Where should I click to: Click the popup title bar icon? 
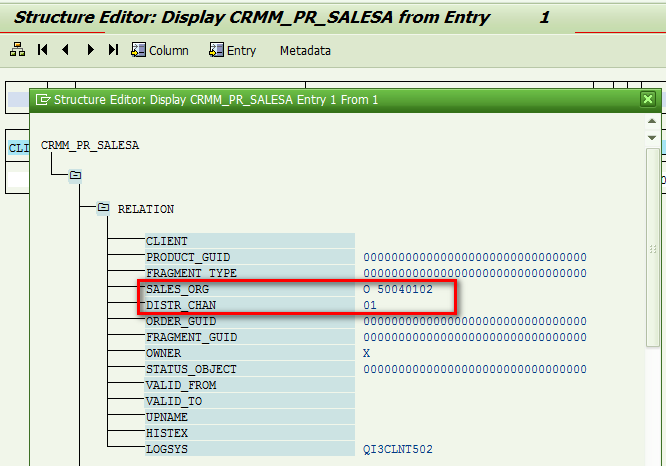coord(43,100)
